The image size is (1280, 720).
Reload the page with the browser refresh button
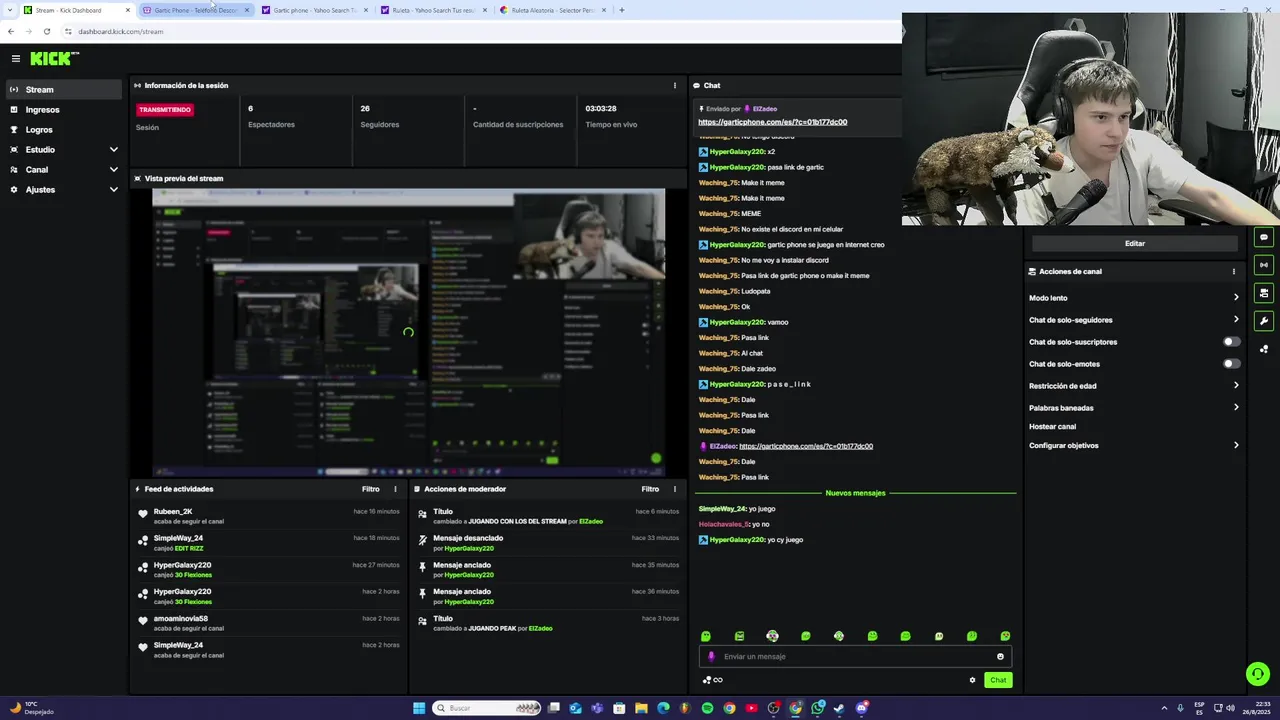coord(47,31)
